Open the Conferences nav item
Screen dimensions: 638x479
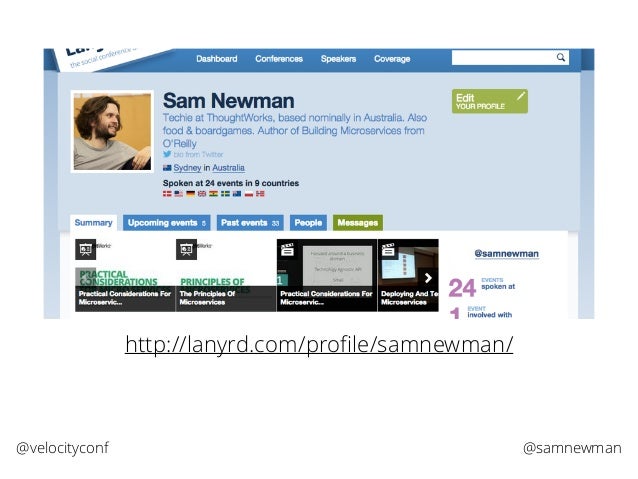coord(279,59)
